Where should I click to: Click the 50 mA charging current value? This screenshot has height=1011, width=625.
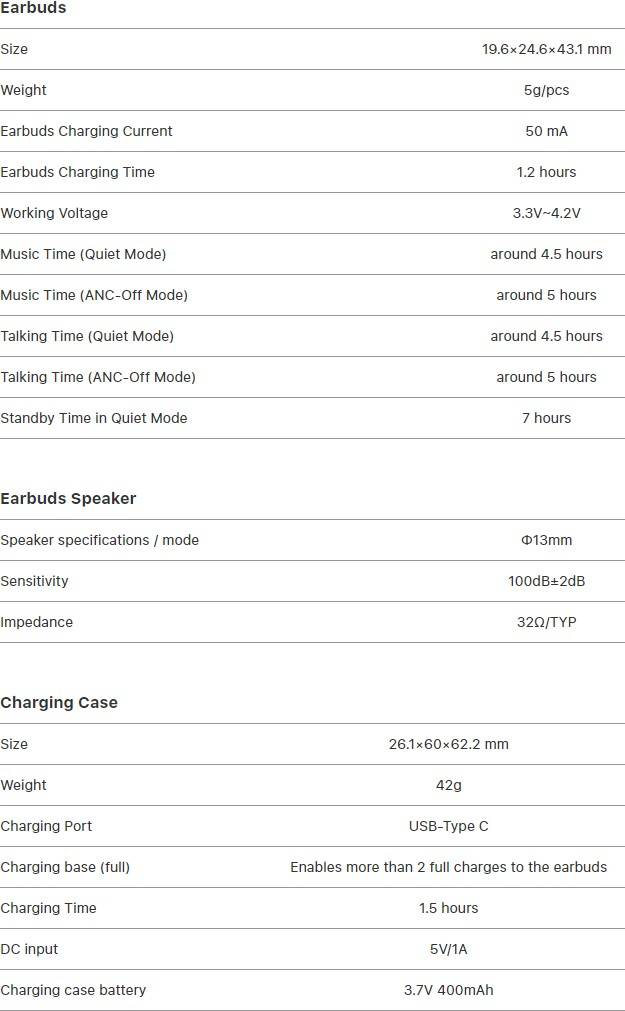point(546,131)
